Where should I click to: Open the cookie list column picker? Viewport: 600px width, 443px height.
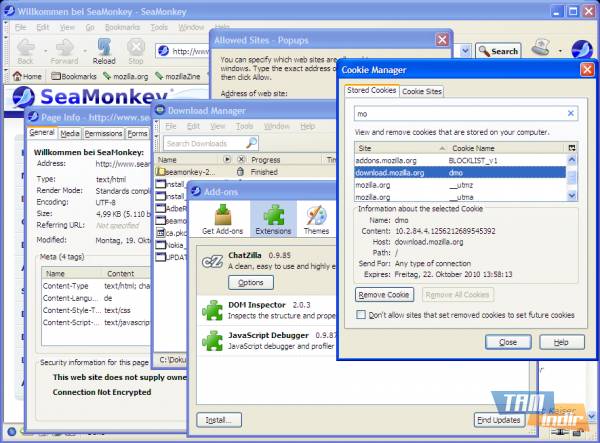pyautogui.click(x=572, y=148)
